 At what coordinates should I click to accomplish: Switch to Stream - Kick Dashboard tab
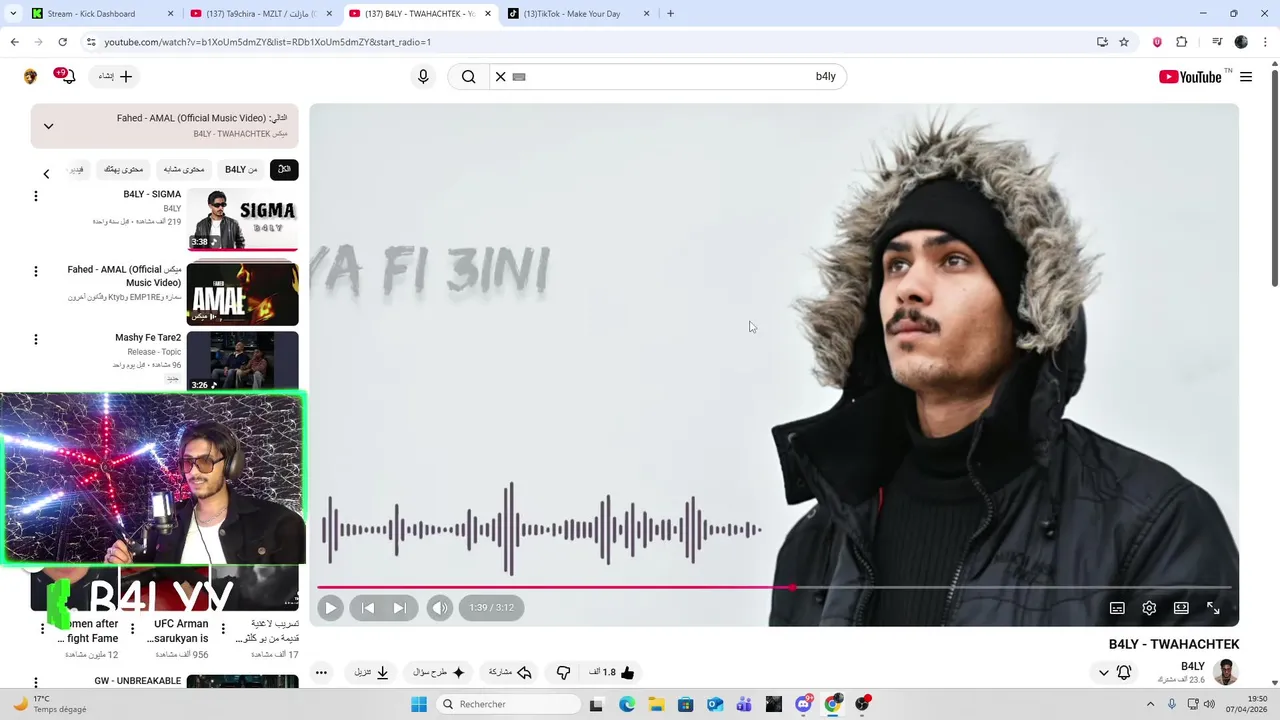(x=103, y=14)
